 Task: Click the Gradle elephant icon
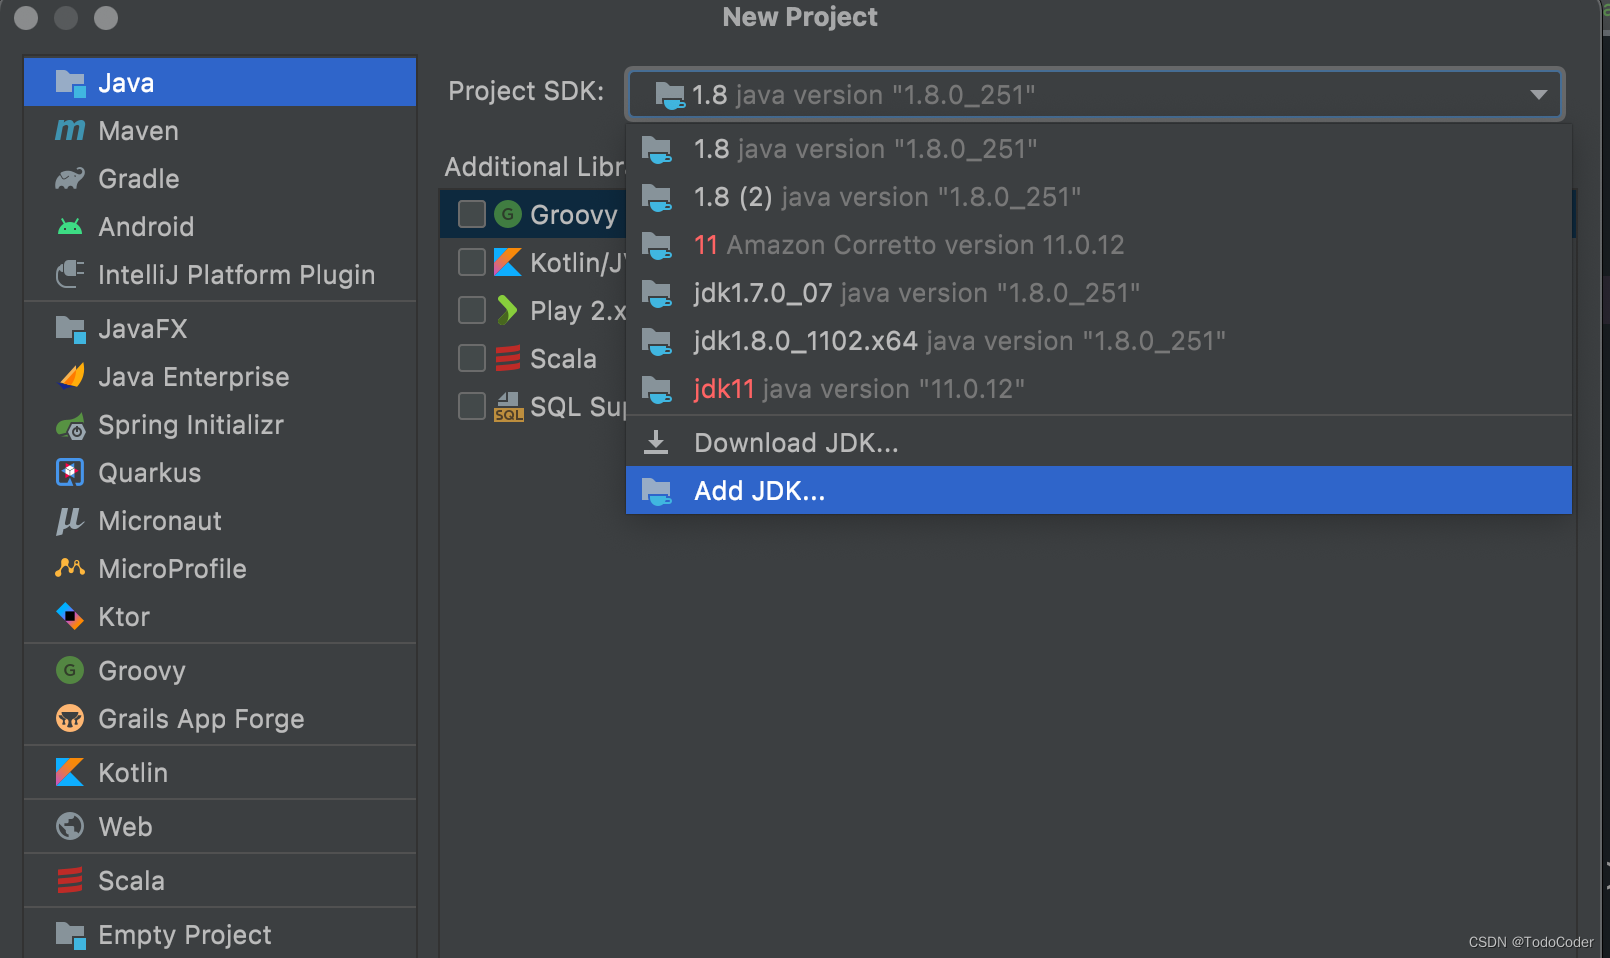pyautogui.click(x=70, y=179)
